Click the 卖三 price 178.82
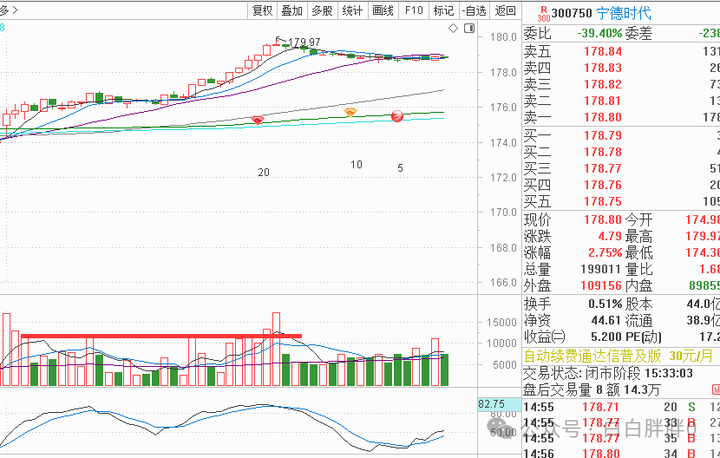720x458 pixels. (602, 85)
